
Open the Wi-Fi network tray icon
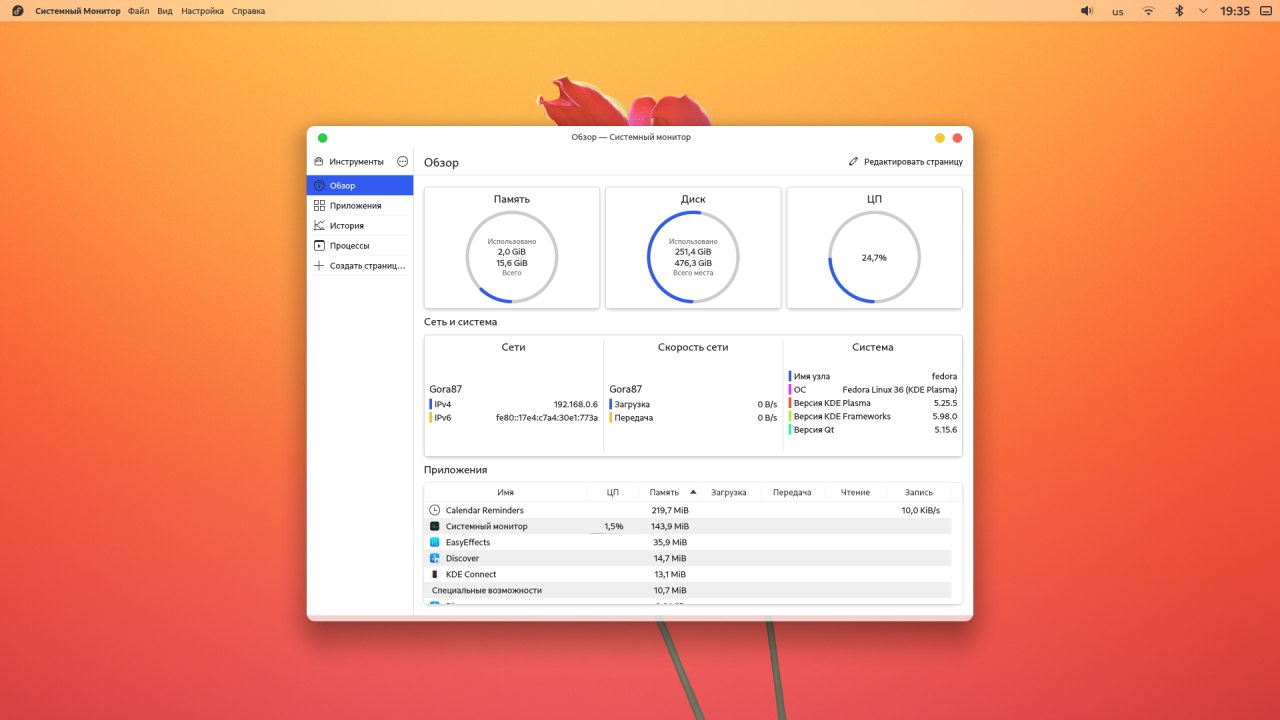click(1148, 11)
